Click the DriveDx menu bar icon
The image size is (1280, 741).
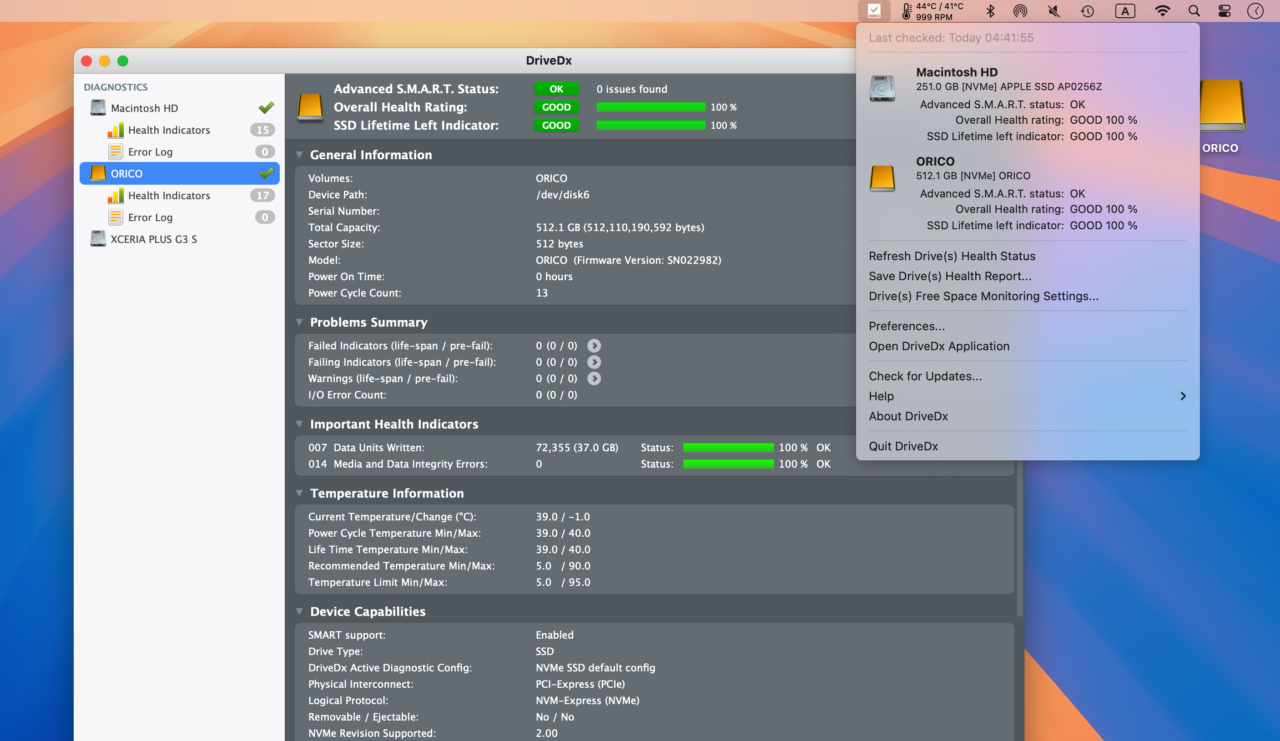pos(874,11)
